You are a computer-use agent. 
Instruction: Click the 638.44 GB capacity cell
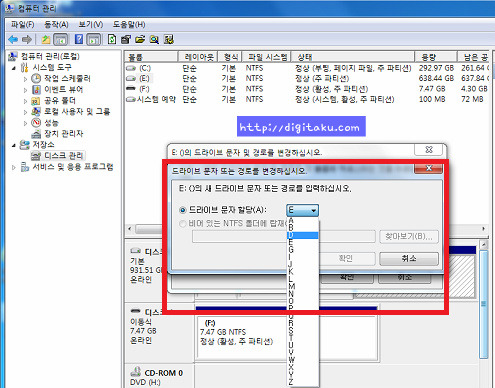point(436,79)
